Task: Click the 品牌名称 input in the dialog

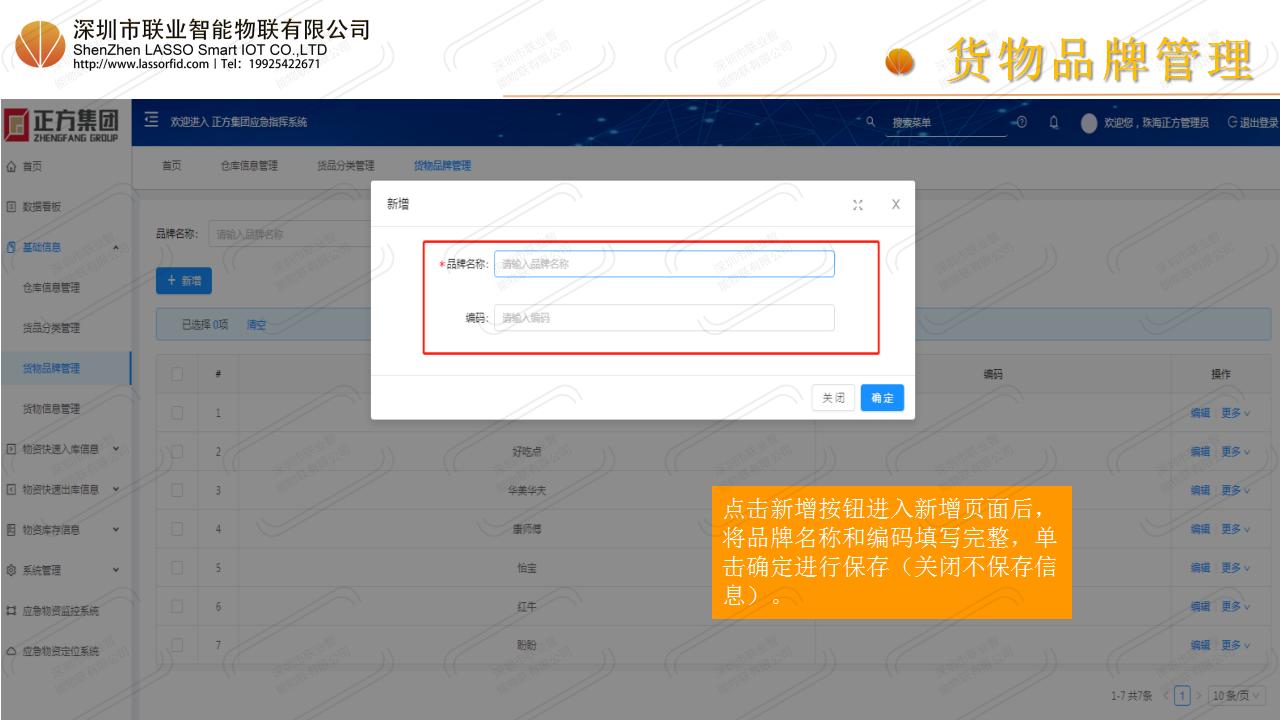Action: pyautogui.click(x=664, y=264)
